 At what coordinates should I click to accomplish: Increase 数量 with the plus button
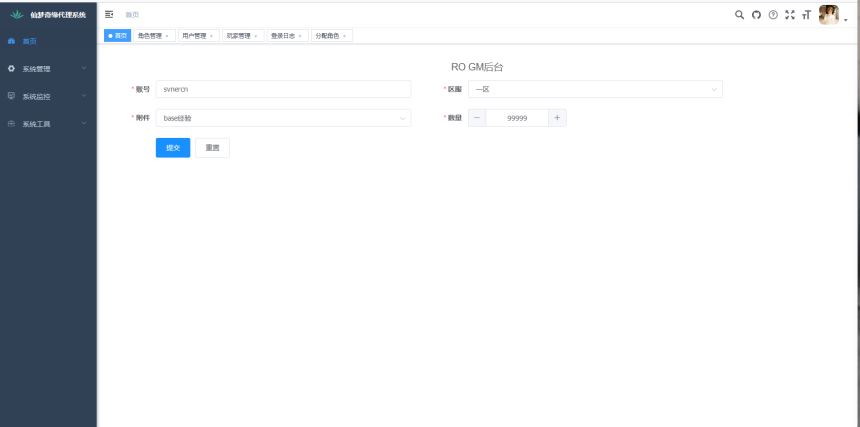pos(558,118)
